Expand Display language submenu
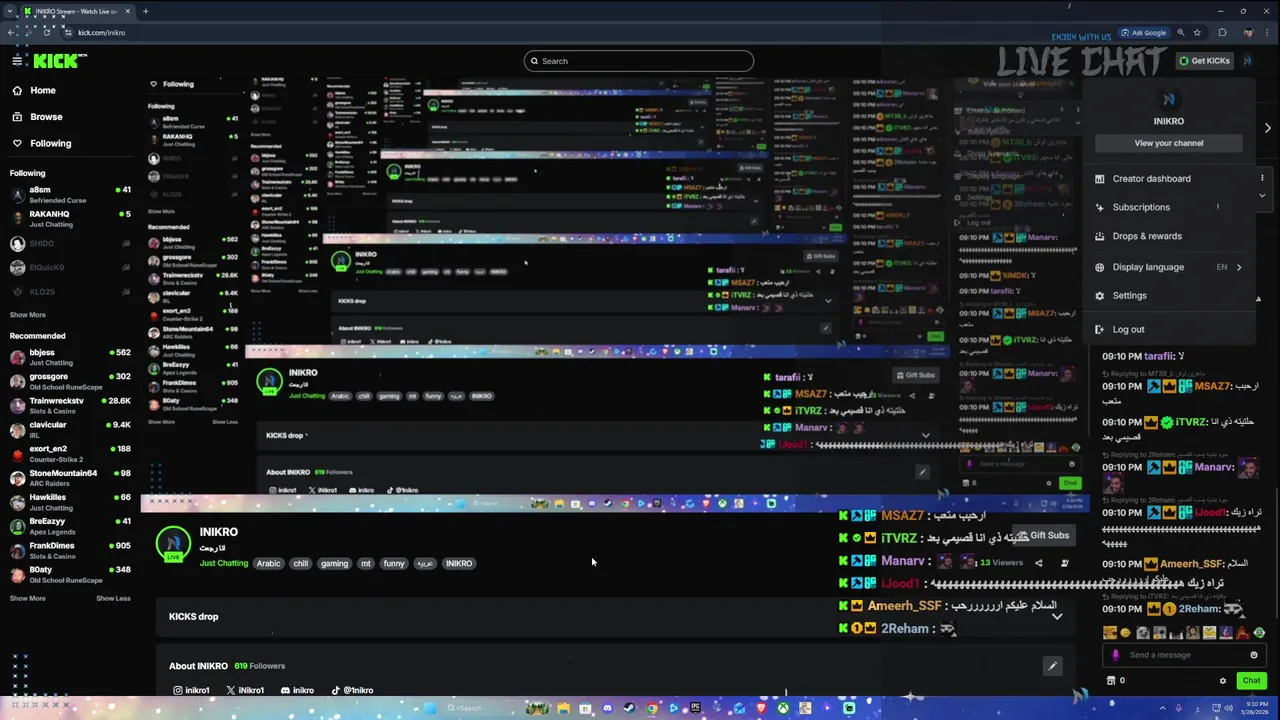1280x720 pixels. [x=1169, y=267]
